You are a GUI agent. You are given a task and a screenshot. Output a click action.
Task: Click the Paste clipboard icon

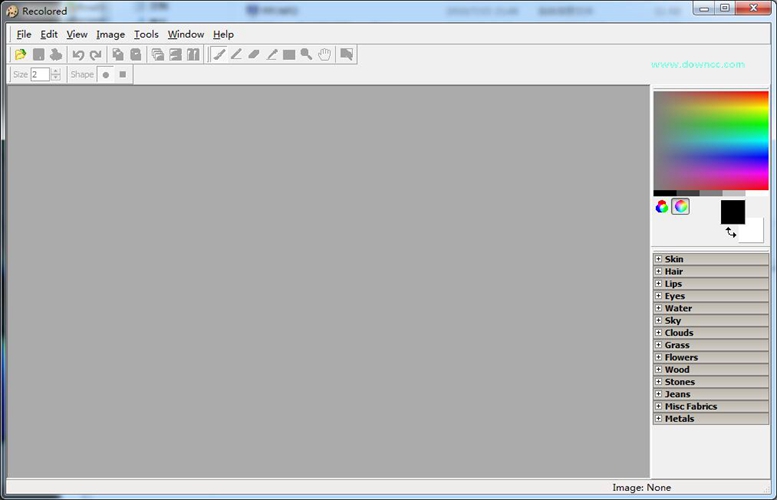pos(135,55)
